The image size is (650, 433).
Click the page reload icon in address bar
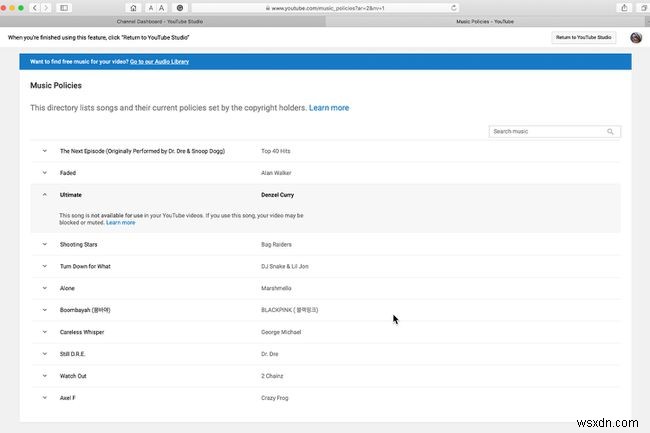click(453, 7)
